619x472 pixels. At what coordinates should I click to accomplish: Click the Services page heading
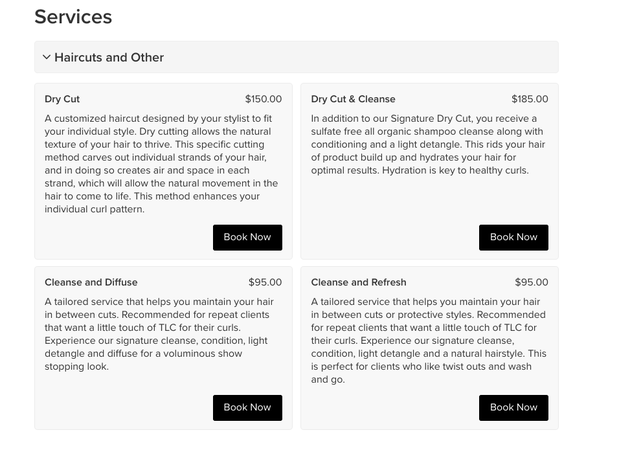(x=73, y=17)
